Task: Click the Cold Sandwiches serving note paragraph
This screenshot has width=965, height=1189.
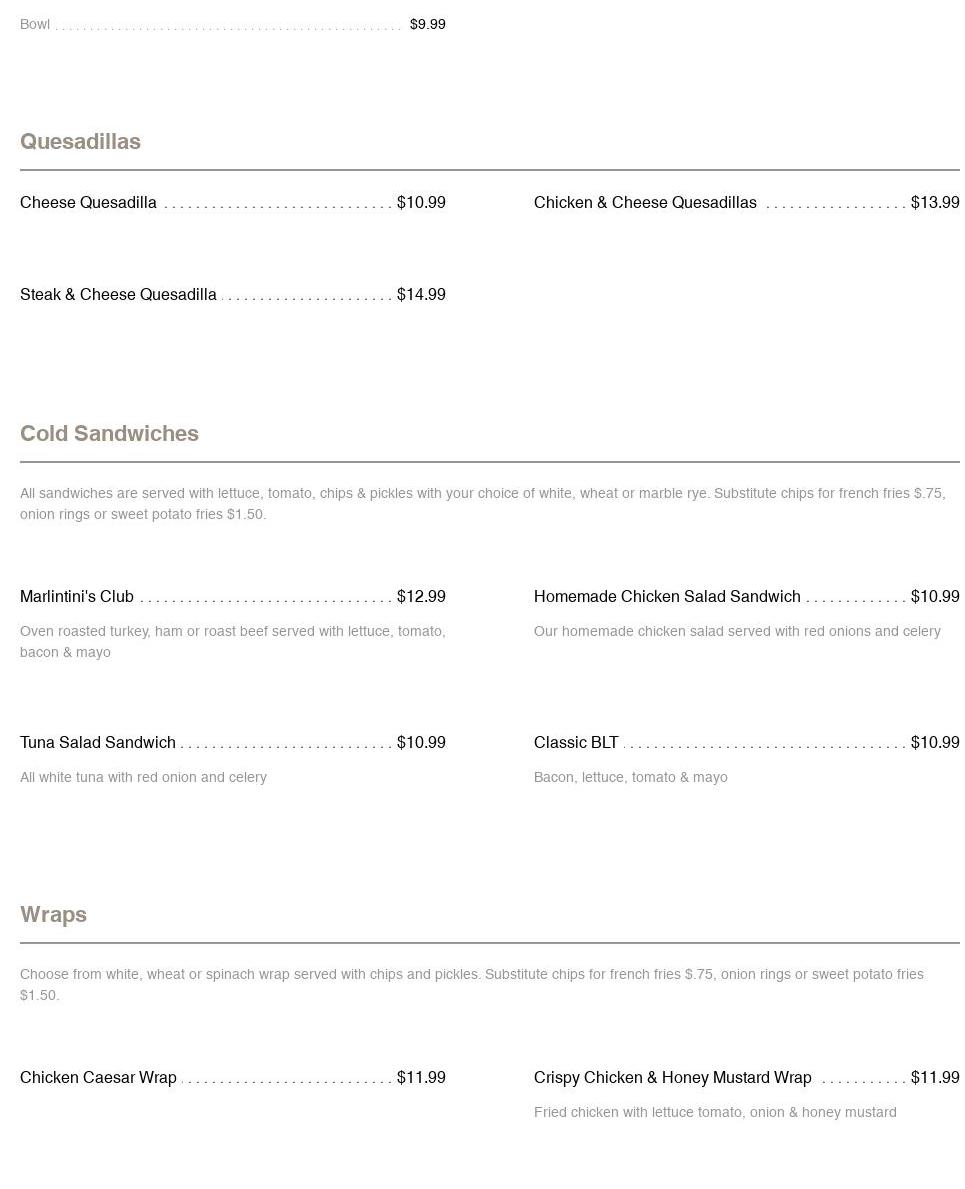Action: tap(482, 504)
